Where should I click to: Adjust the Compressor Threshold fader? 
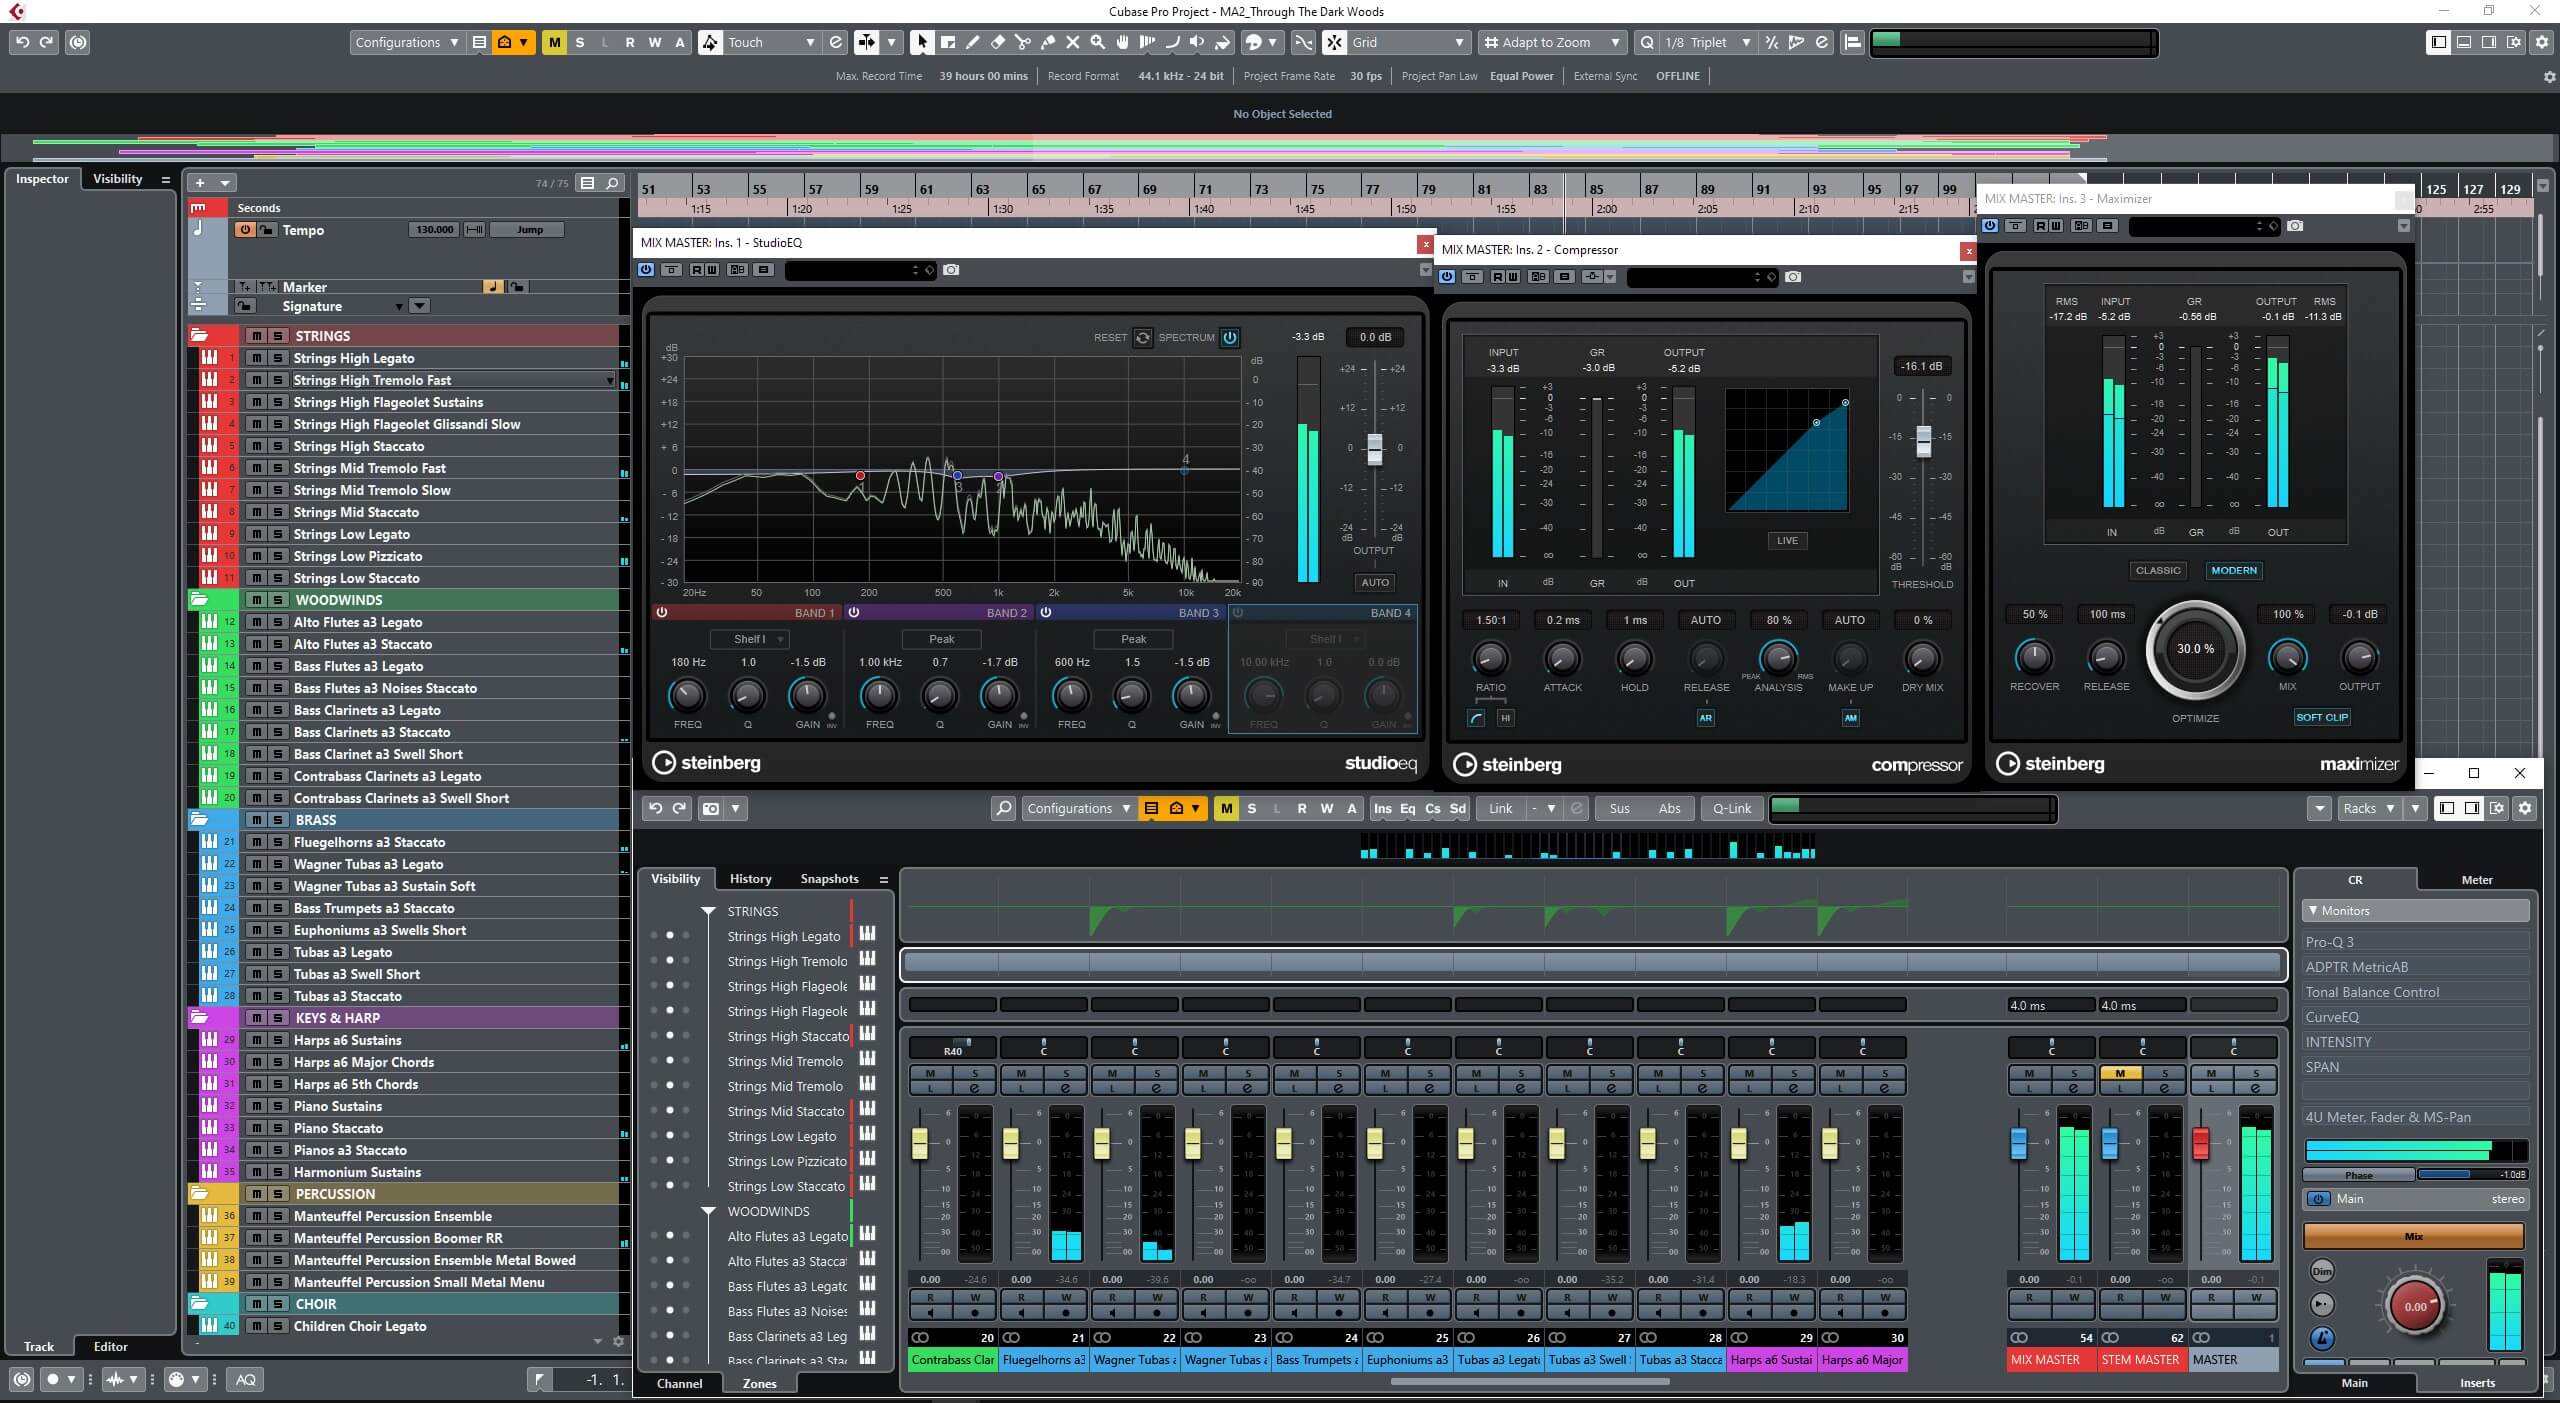(x=1923, y=441)
